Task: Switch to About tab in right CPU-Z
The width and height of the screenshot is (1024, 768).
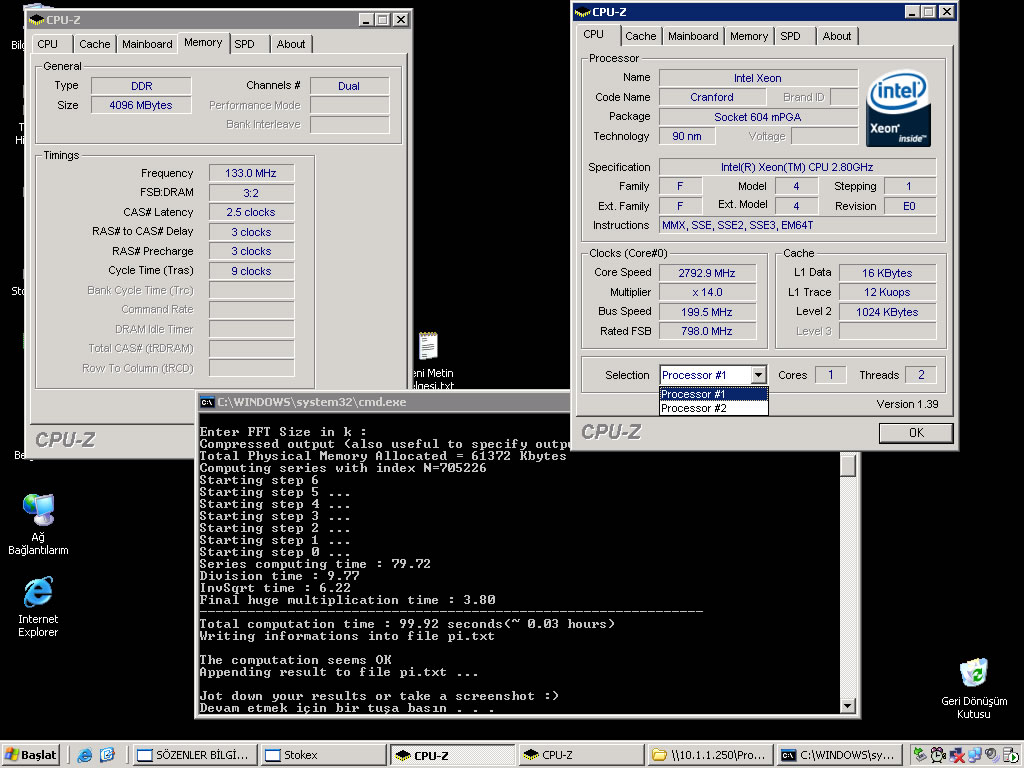Action: tap(837, 37)
